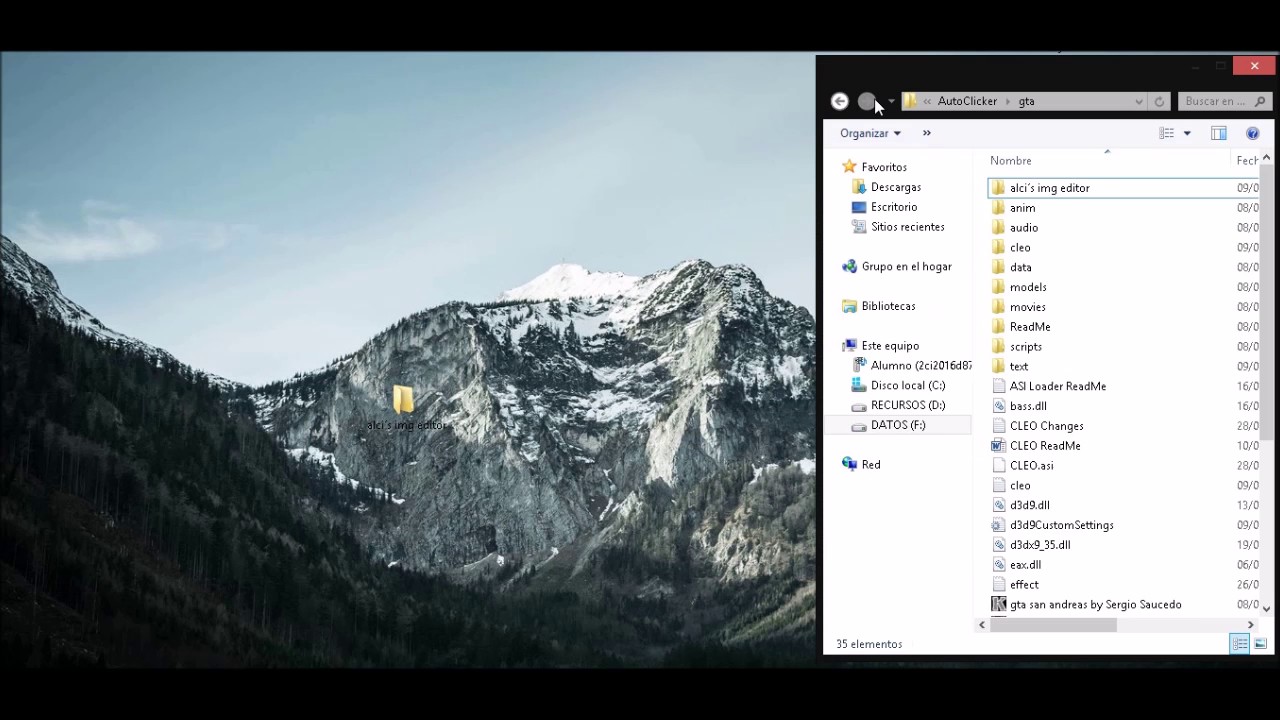The height and width of the screenshot is (720, 1280).
Task: Open the Organizar menu
Action: (870, 133)
